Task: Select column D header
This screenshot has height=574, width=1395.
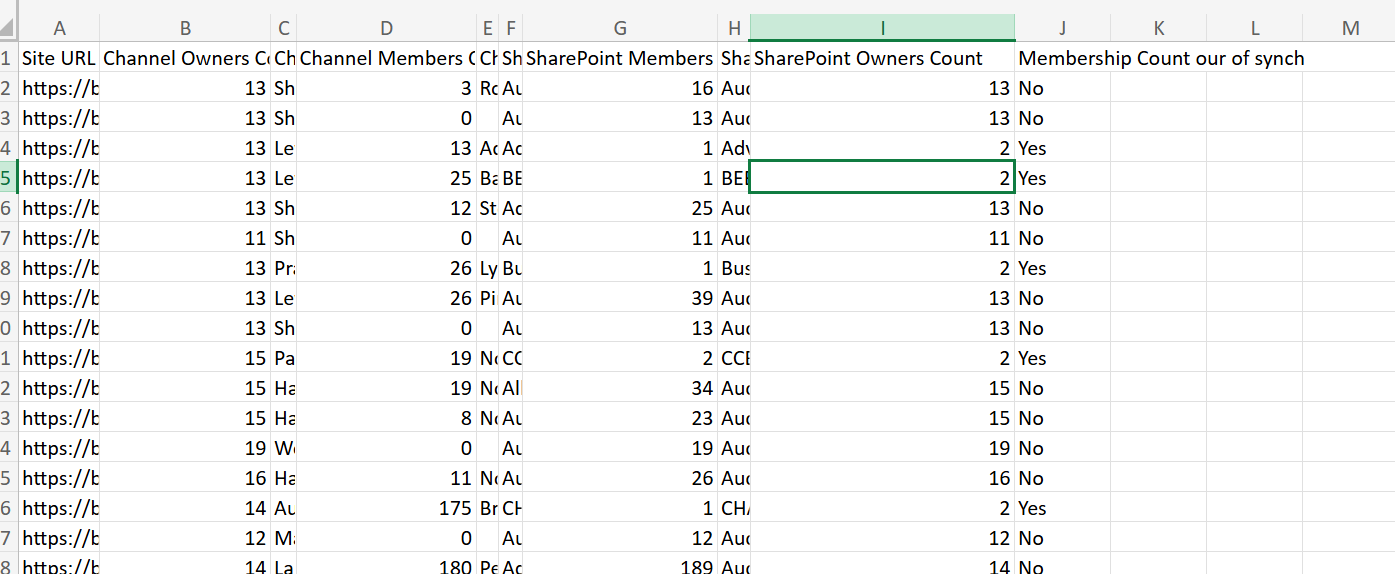Action: click(387, 28)
